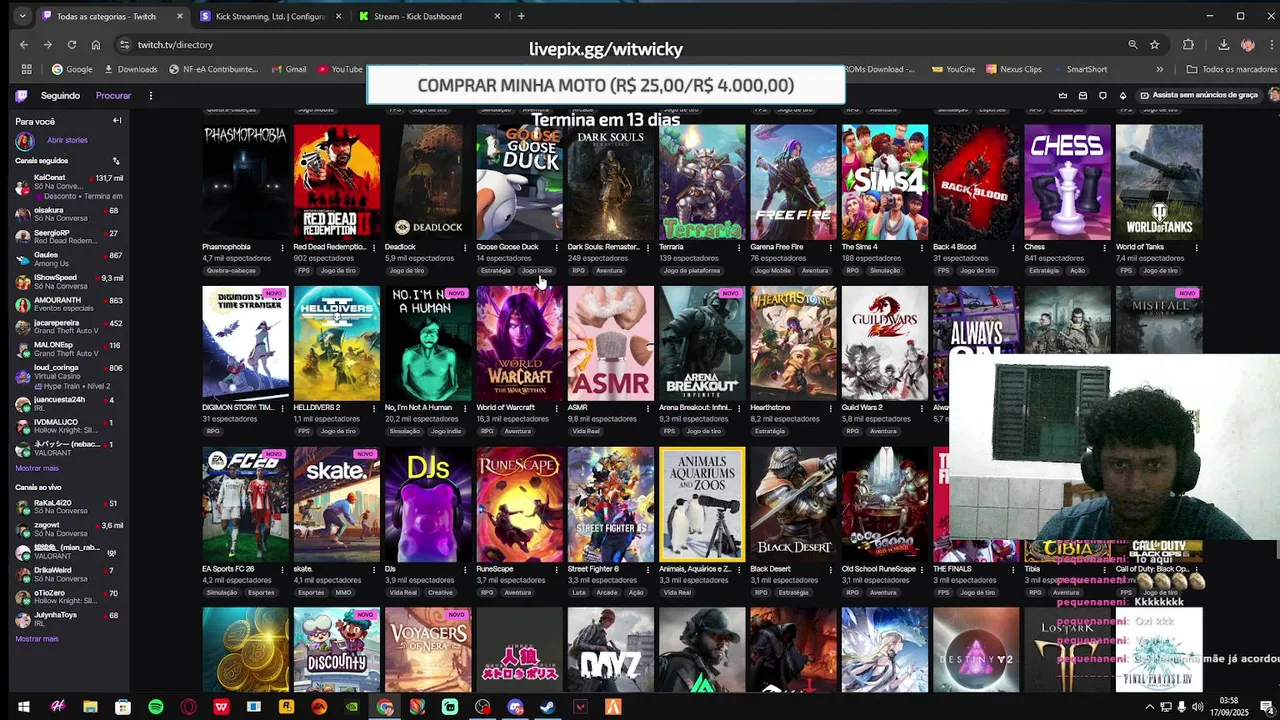Image resolution: width=1280 pixels, height=720 pixels.
Task: Open the Seguindo tab on Twitch
Action: 60,96
